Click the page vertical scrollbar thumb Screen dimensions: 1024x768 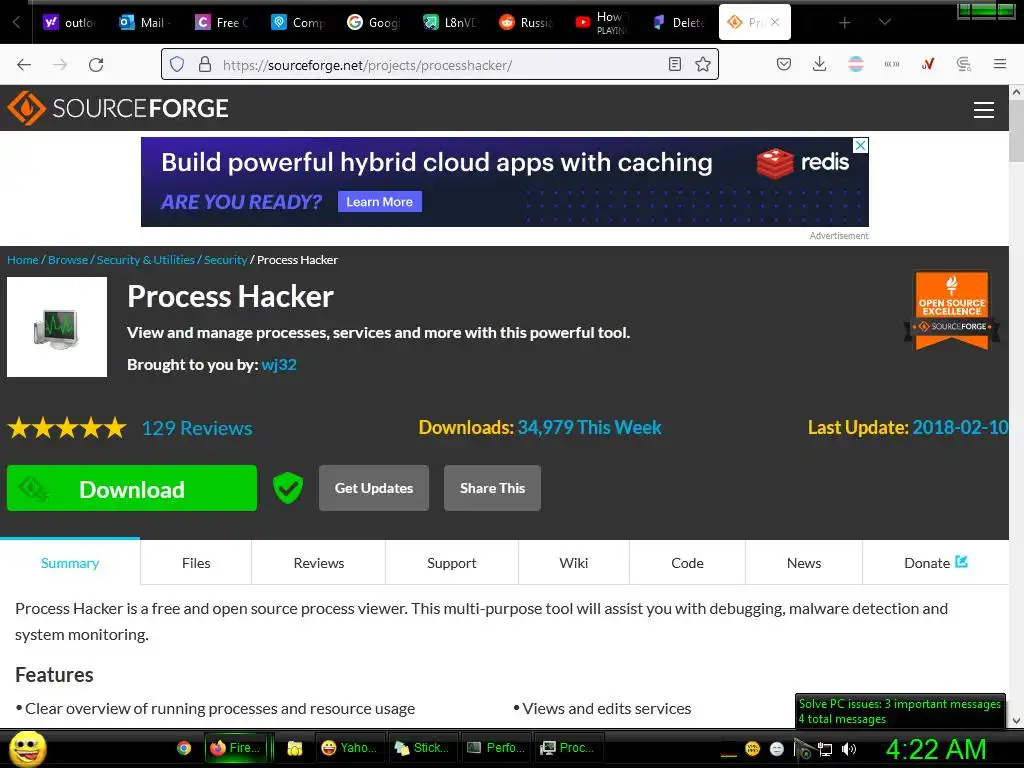coord(1016,132)
